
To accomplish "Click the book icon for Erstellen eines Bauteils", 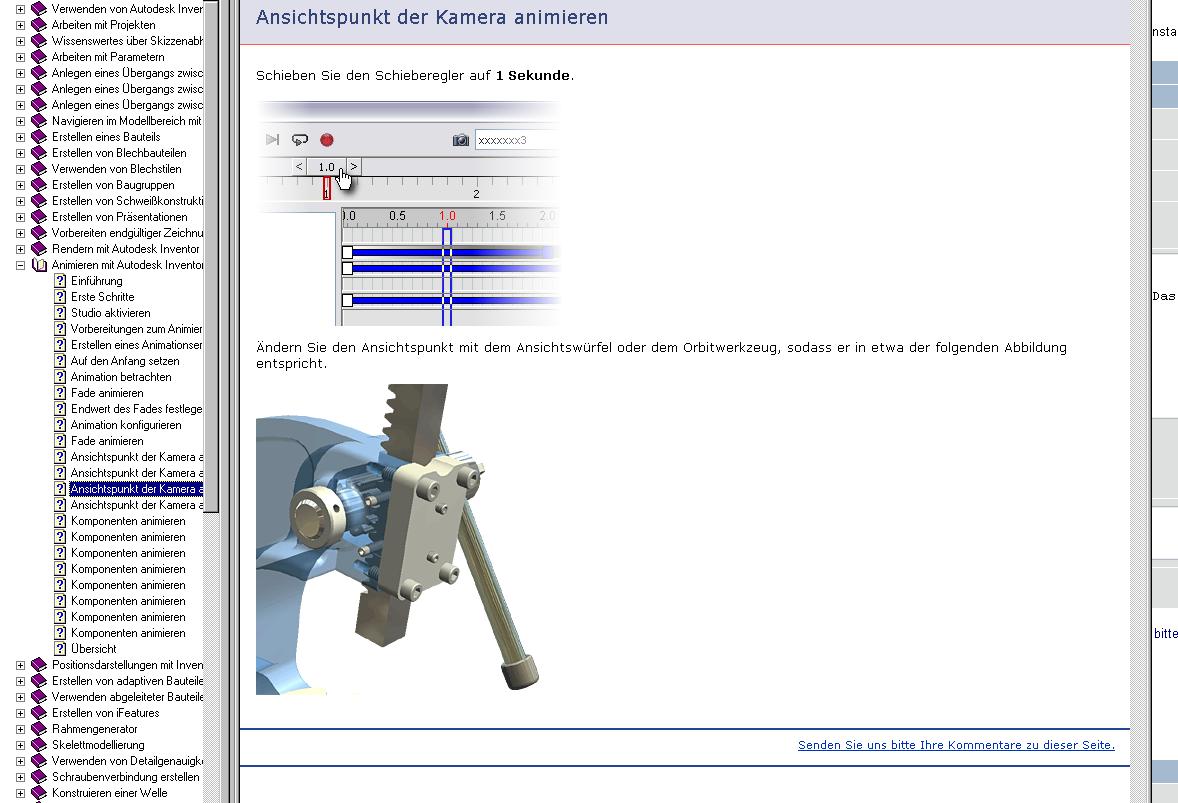I will [x=39, y=137].
